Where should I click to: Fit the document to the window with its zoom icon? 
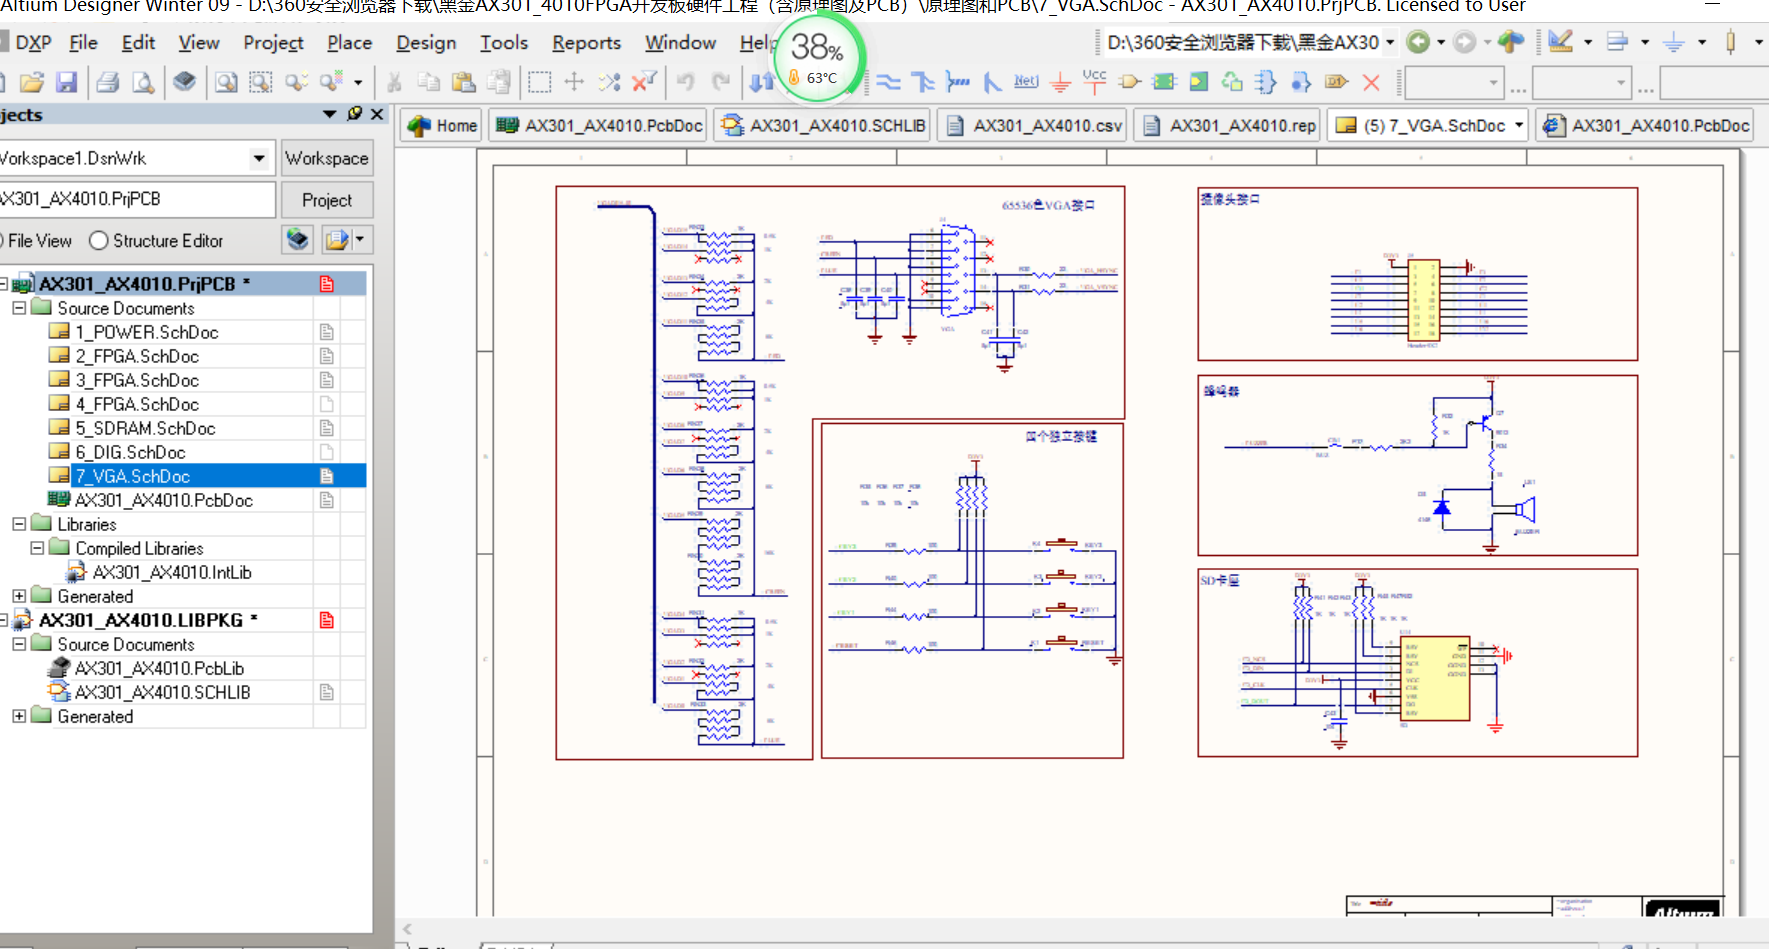click(x=226, y=82)
